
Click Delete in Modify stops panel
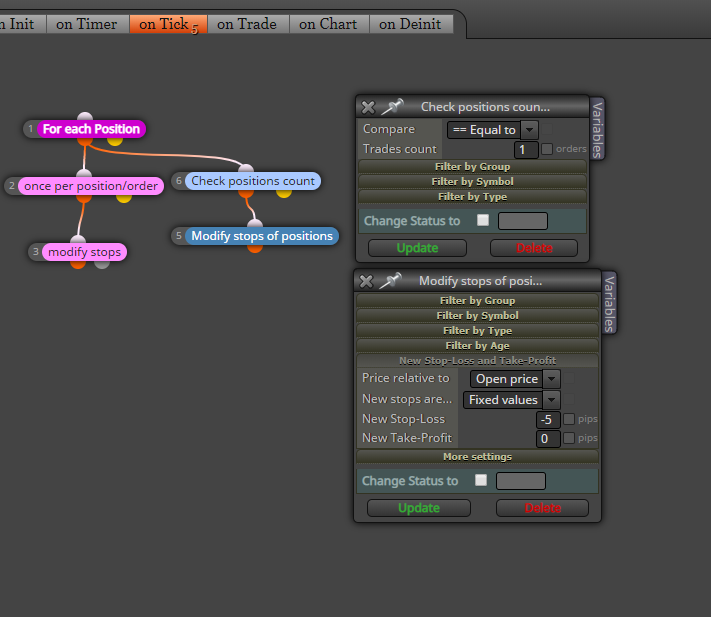tap(543, 508)
